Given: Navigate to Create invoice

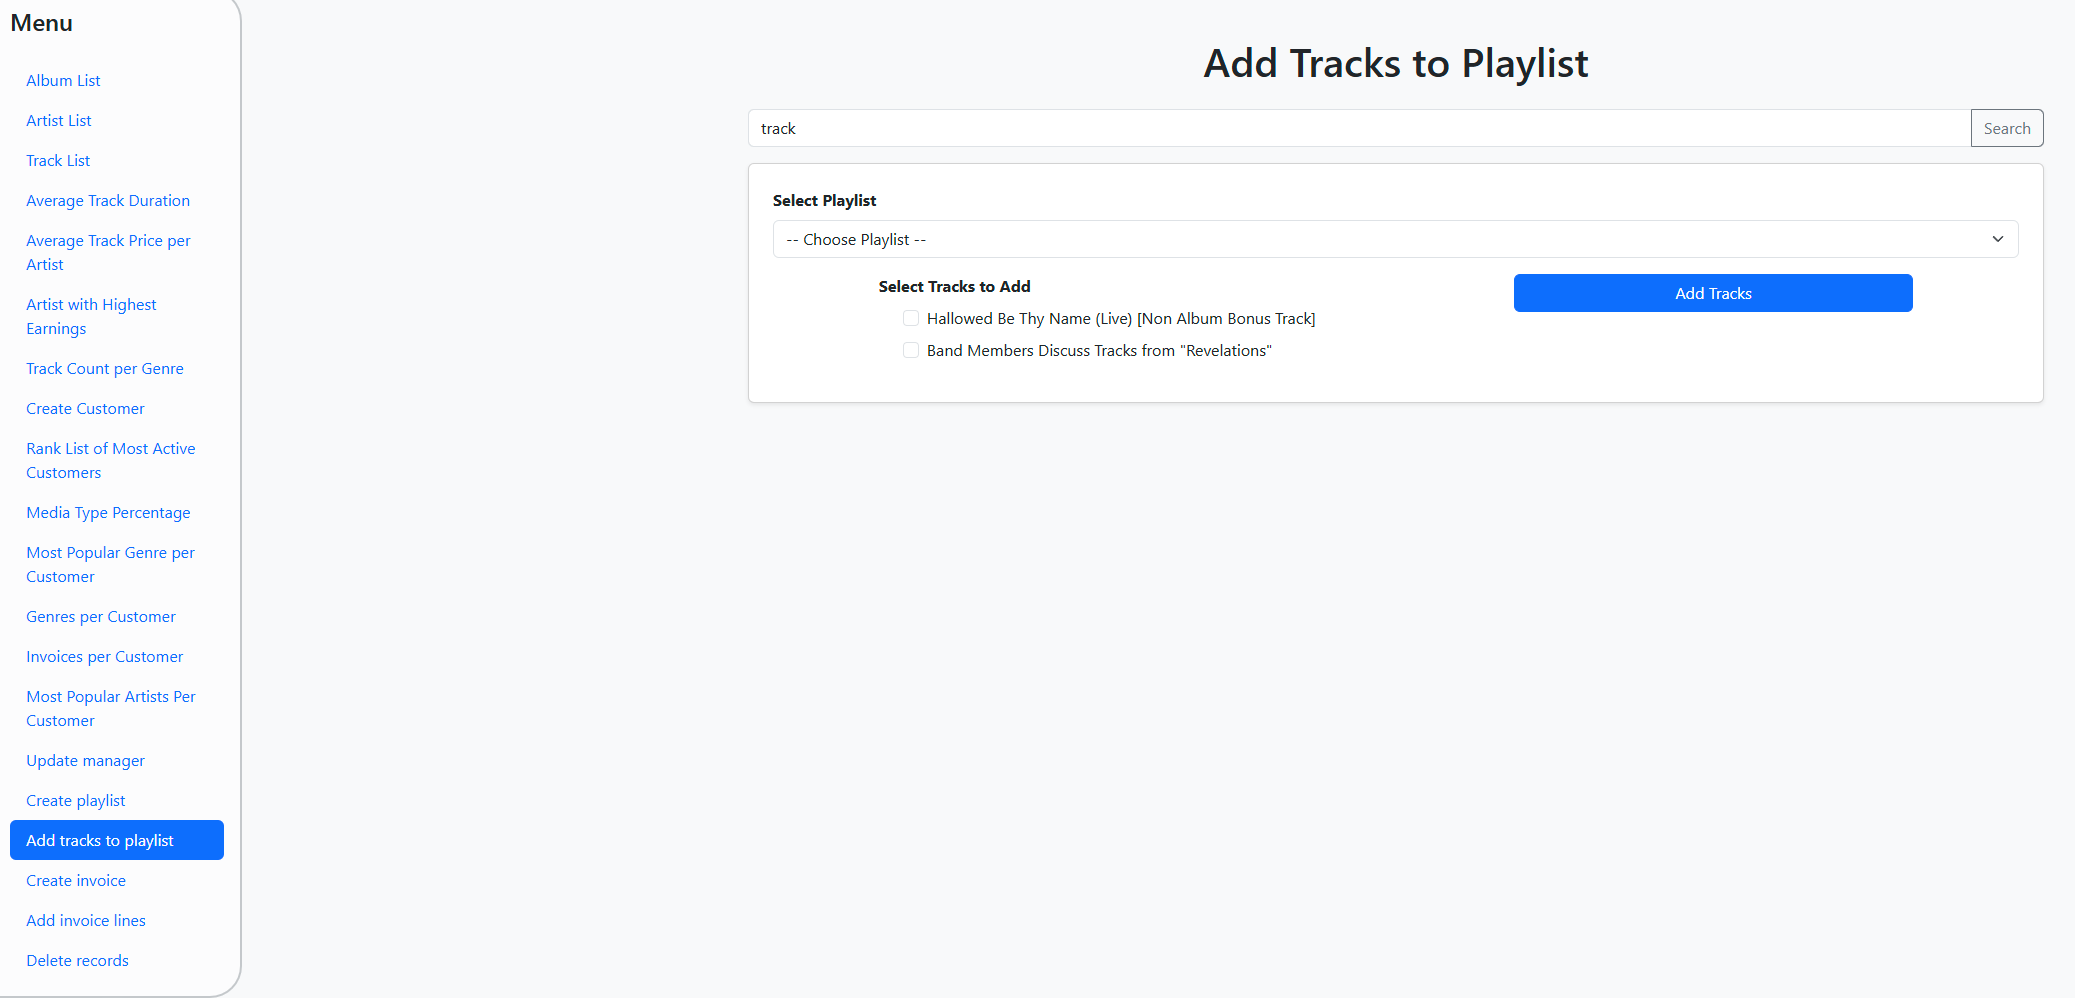Looking at the screenshot, I should pyautogui.click(x=76, y=880).
